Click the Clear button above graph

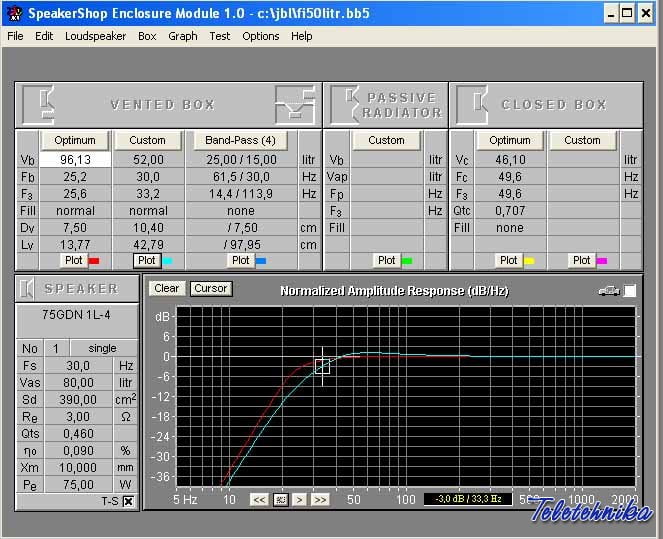167,288
